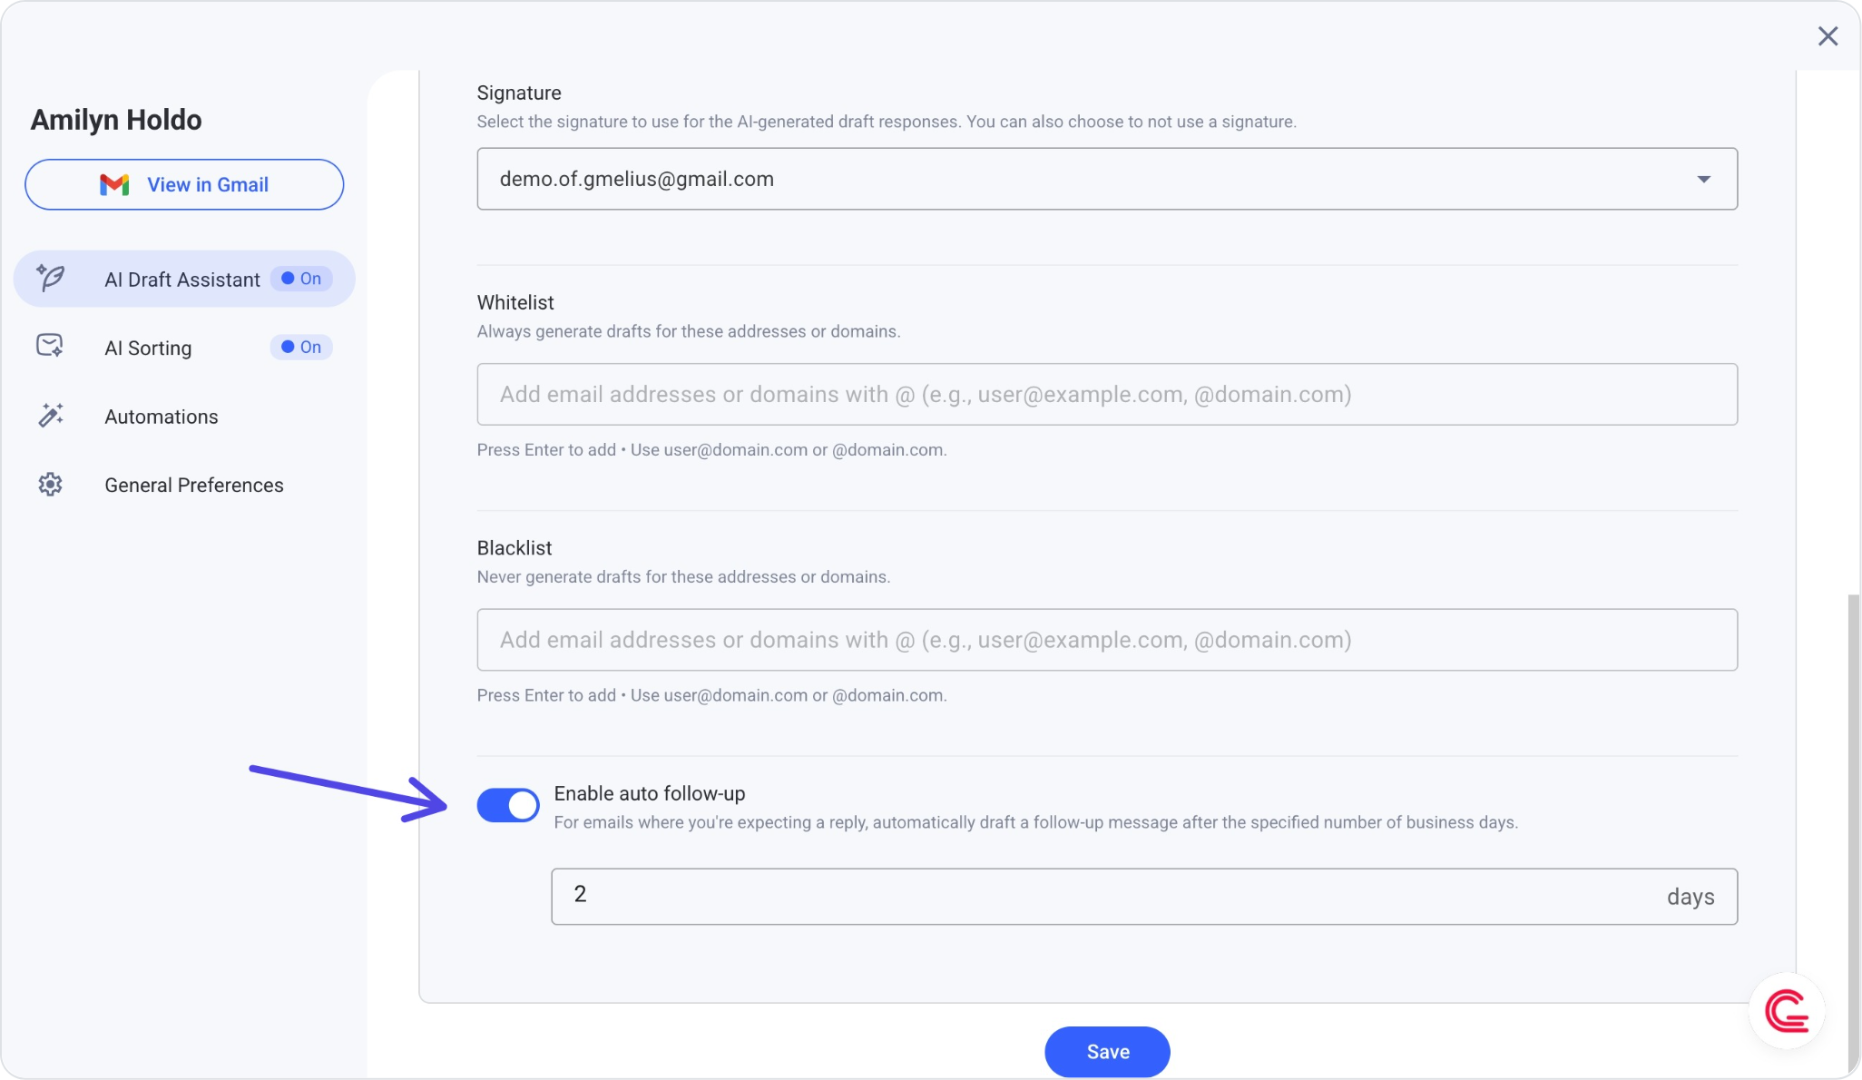The image size is (1862, 1080).
Task: Open the red Gmelius chat bubble icon
Action: [1787, 1011]
